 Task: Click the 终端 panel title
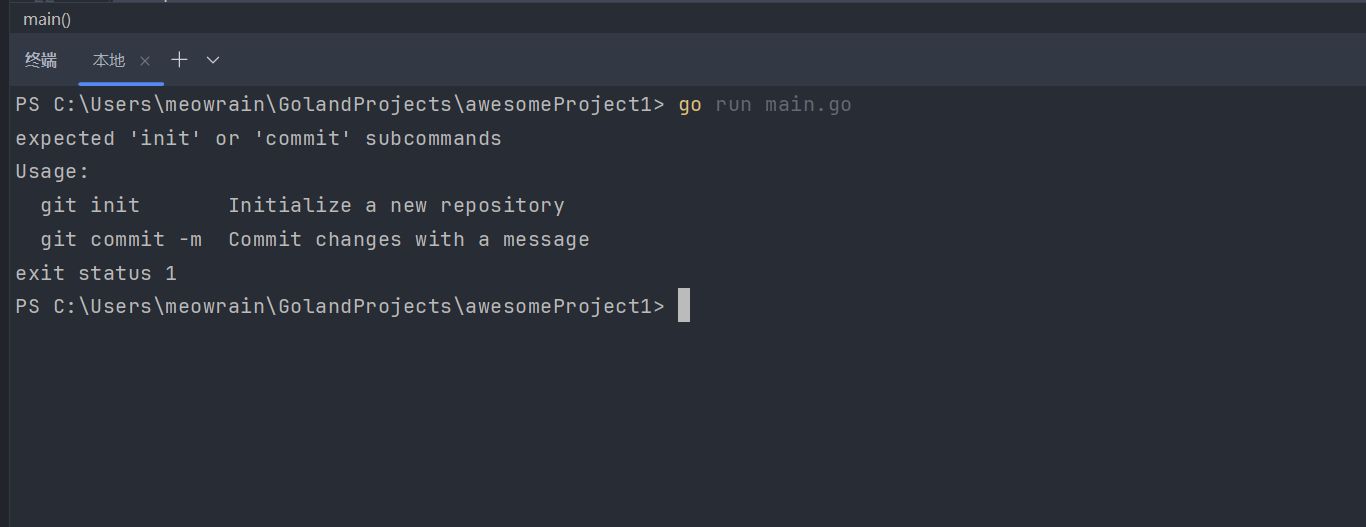coord(41,61)
